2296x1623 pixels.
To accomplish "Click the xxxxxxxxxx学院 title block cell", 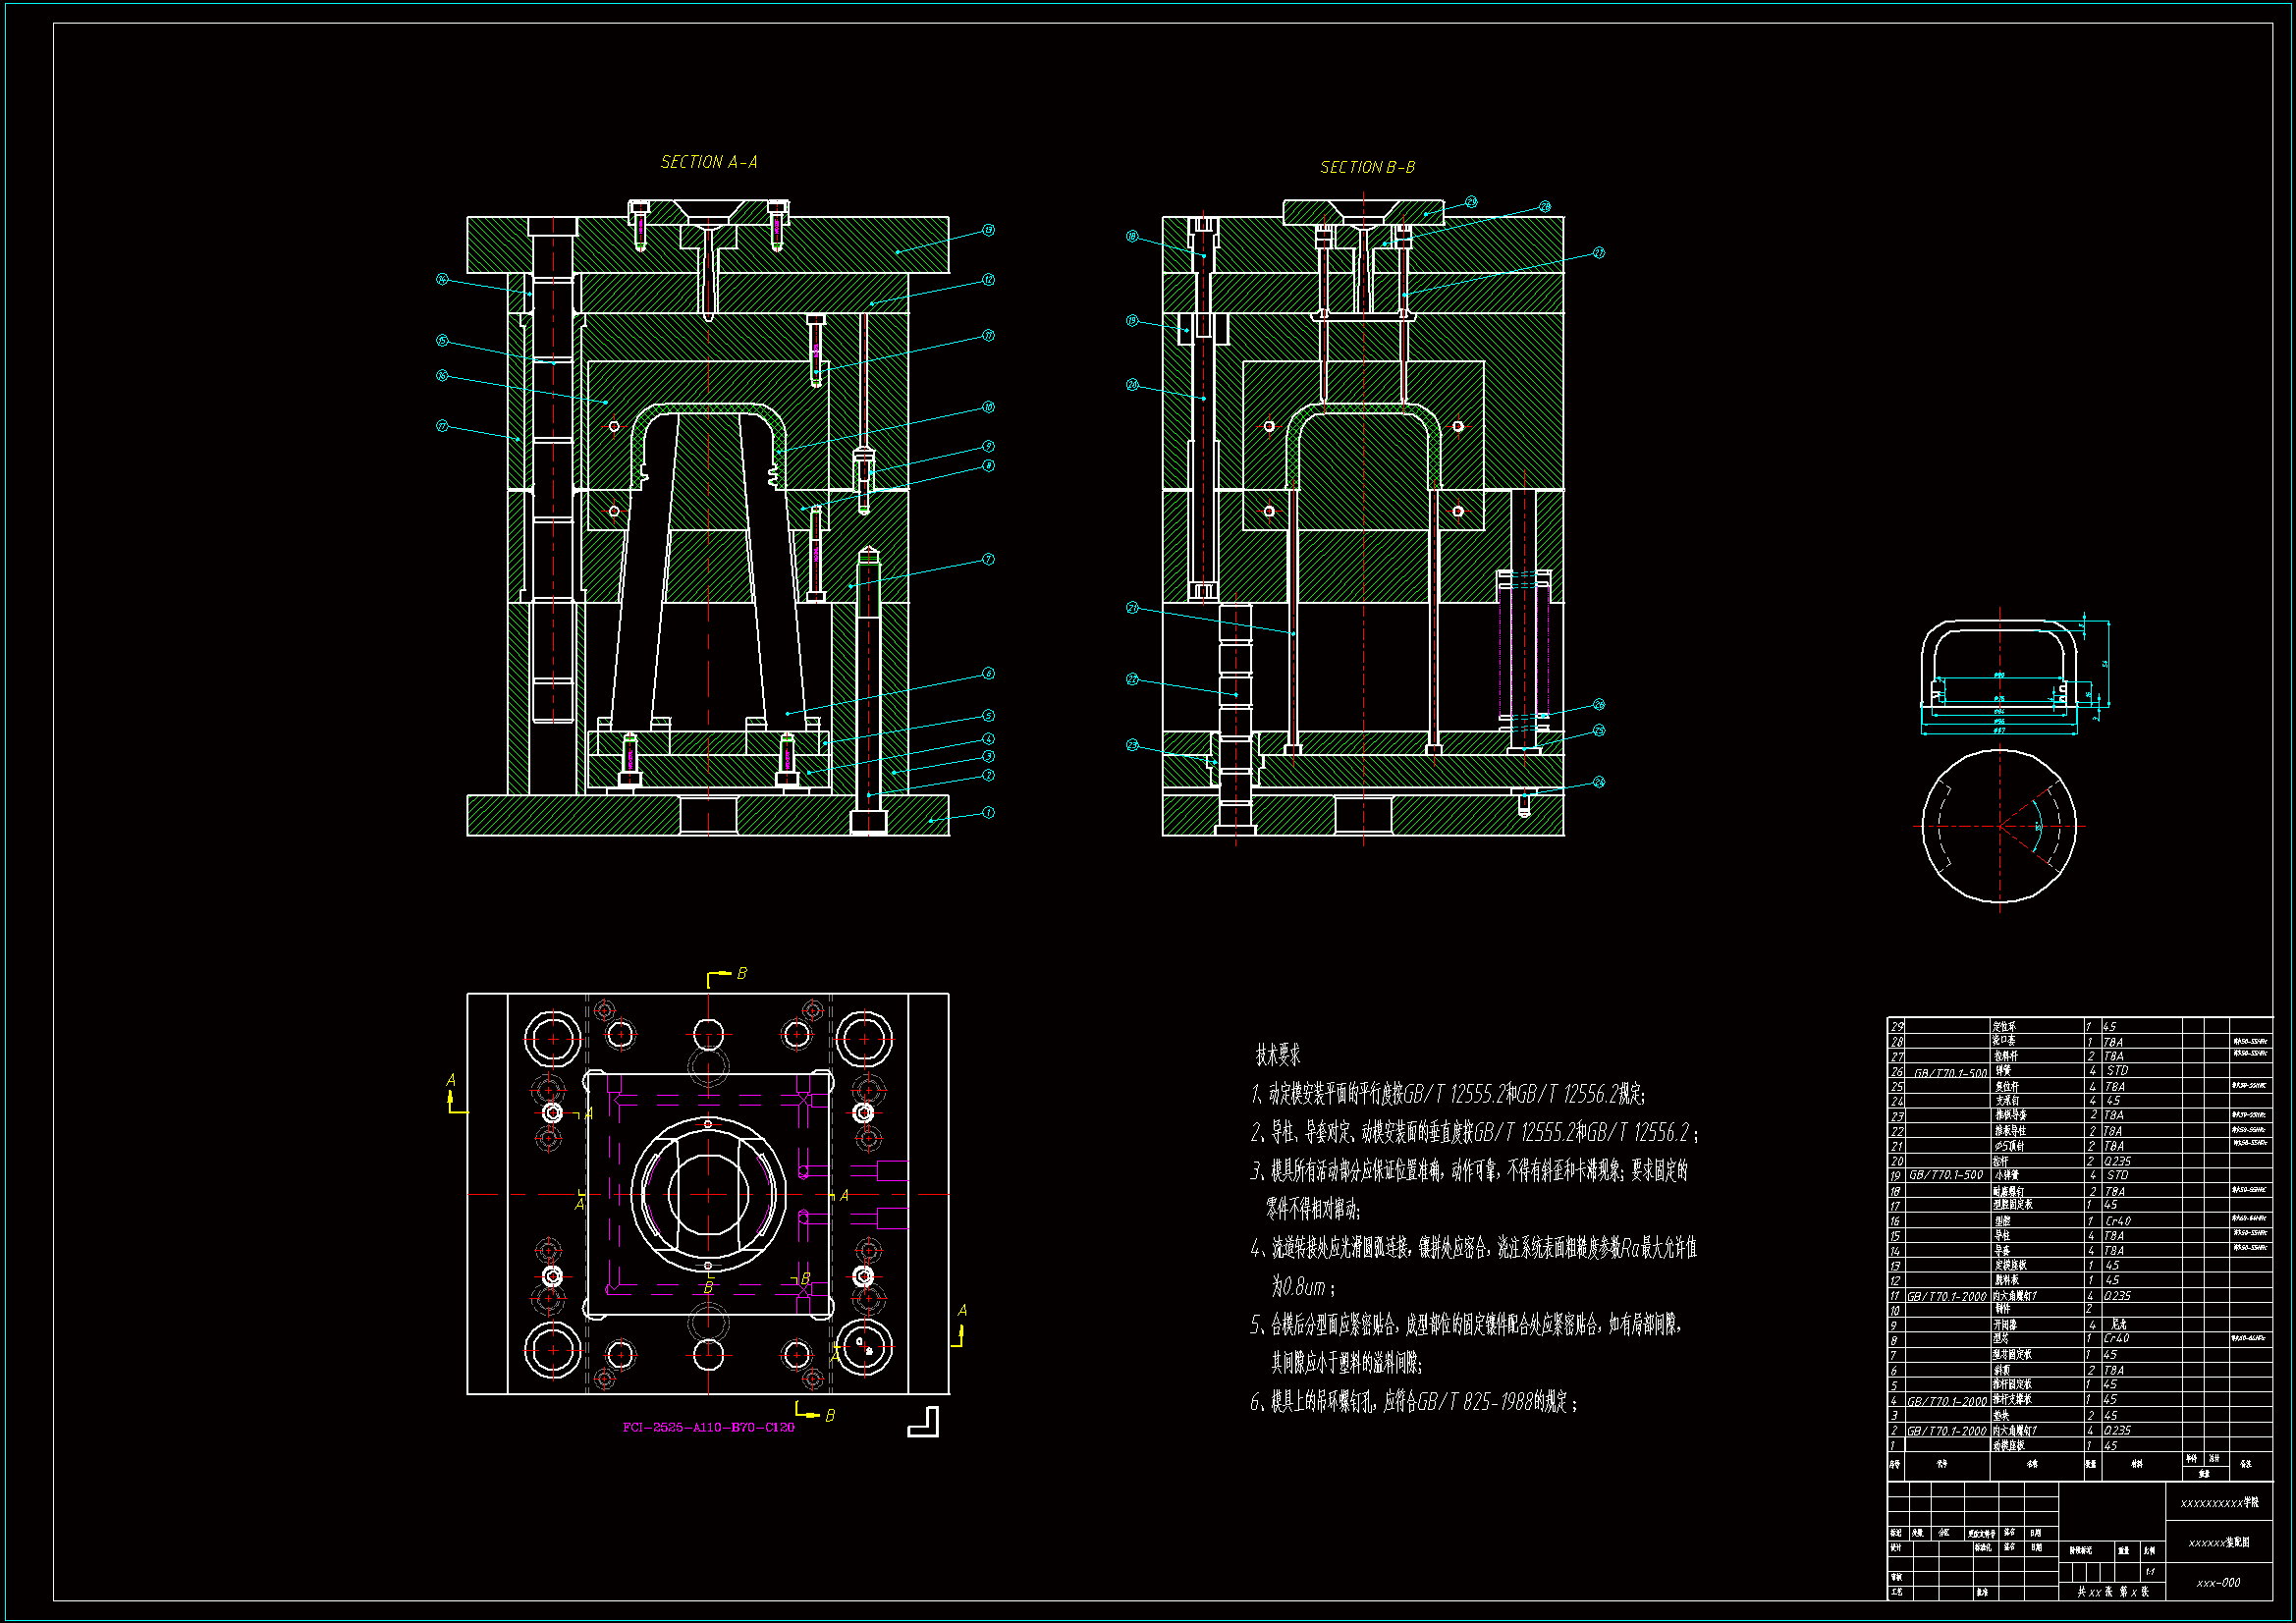I will 2218,1503.
